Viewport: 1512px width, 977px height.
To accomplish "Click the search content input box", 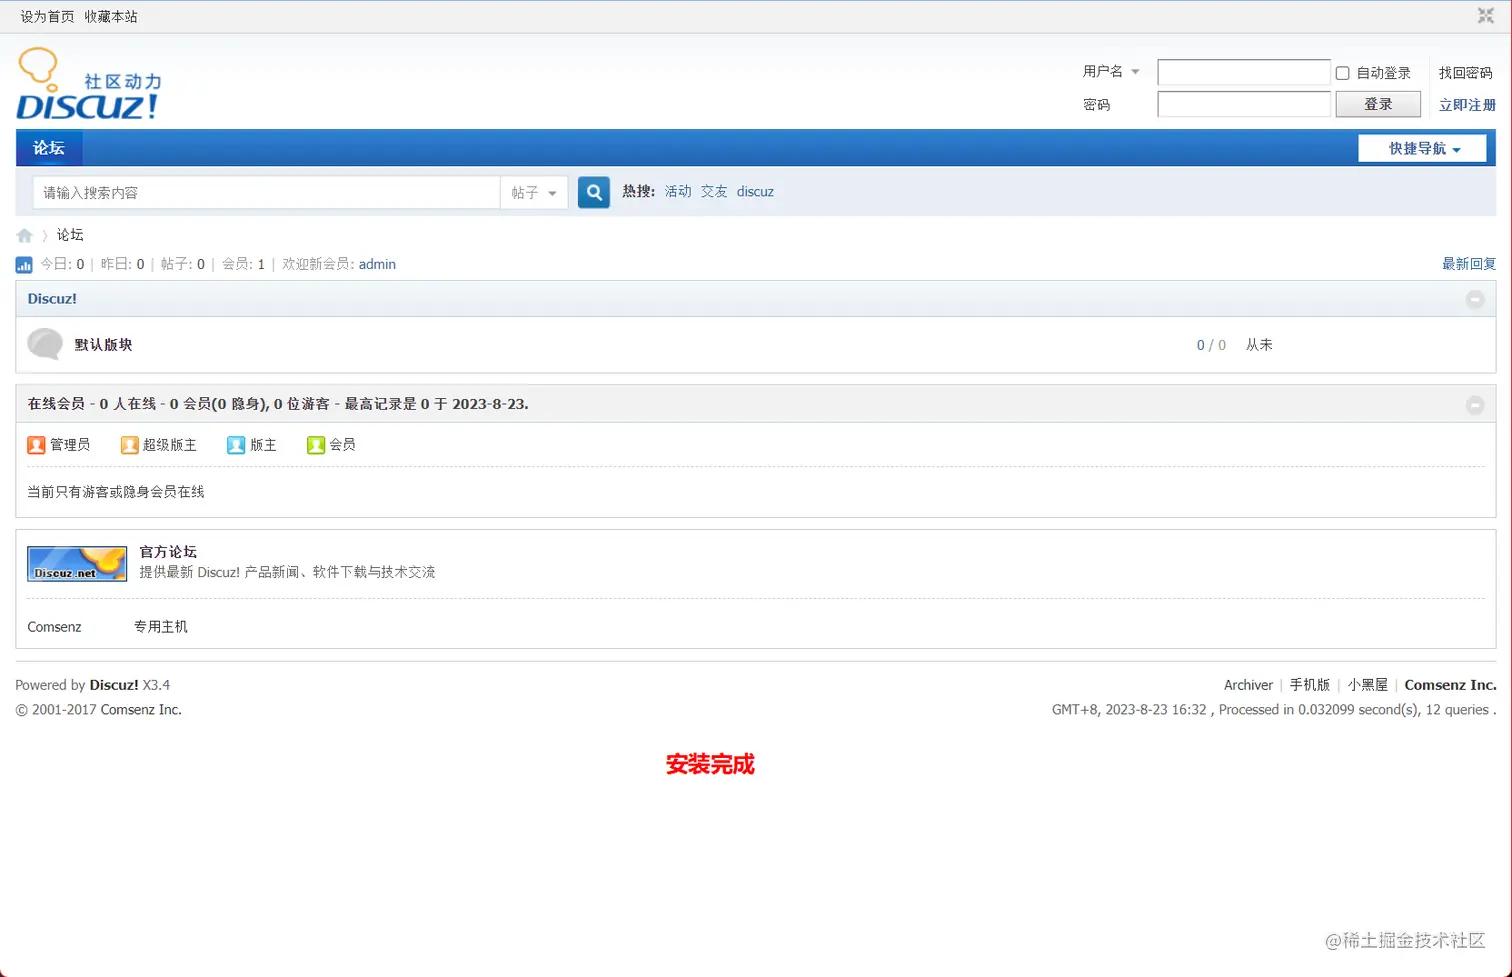I will pos(266,193).
